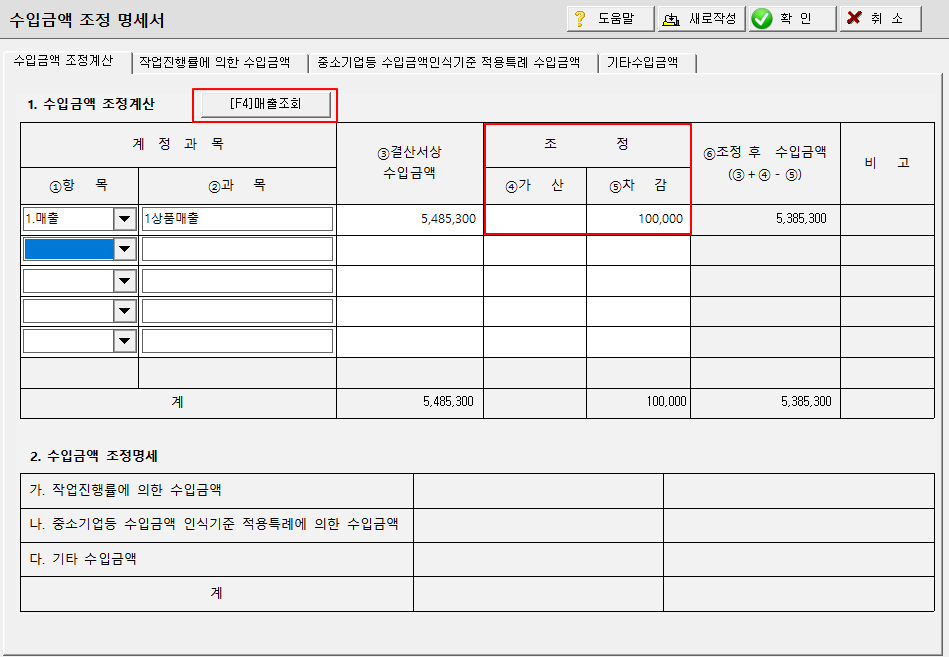Click 5,485,300 in the 1.매출 row

click(x=448, y=219)
